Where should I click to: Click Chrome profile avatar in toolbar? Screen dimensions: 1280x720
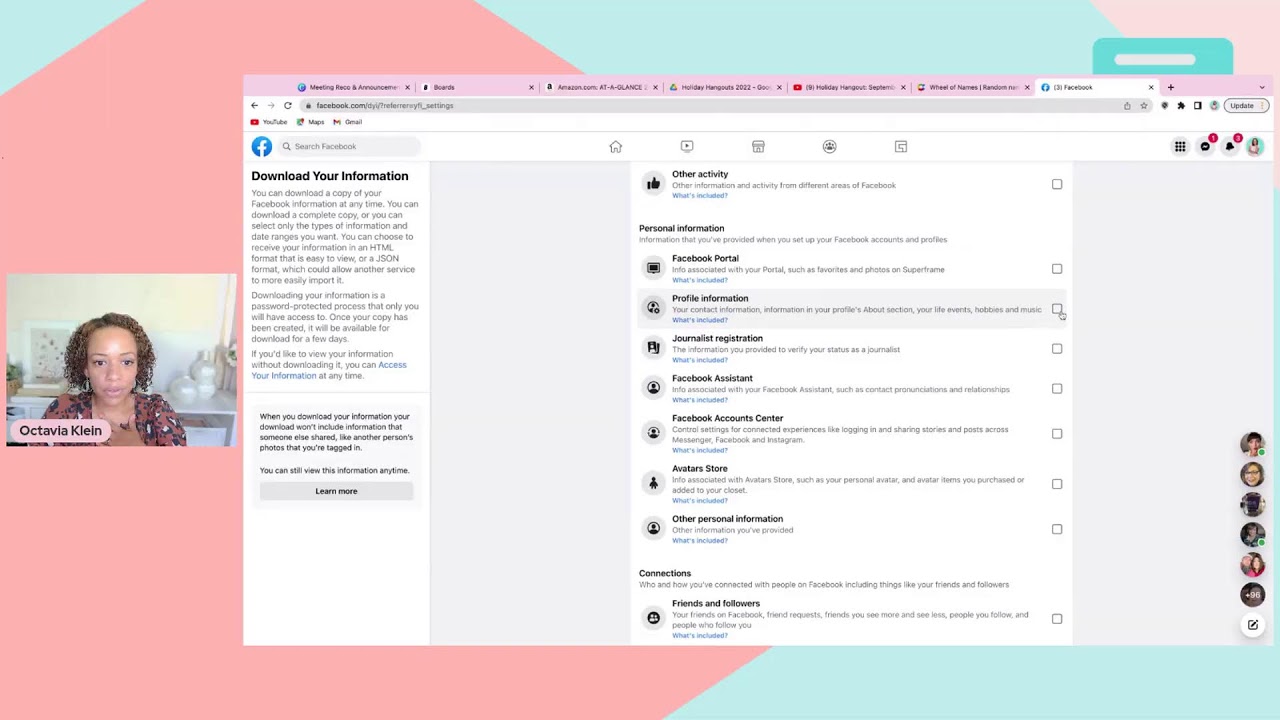point(1214,105)
